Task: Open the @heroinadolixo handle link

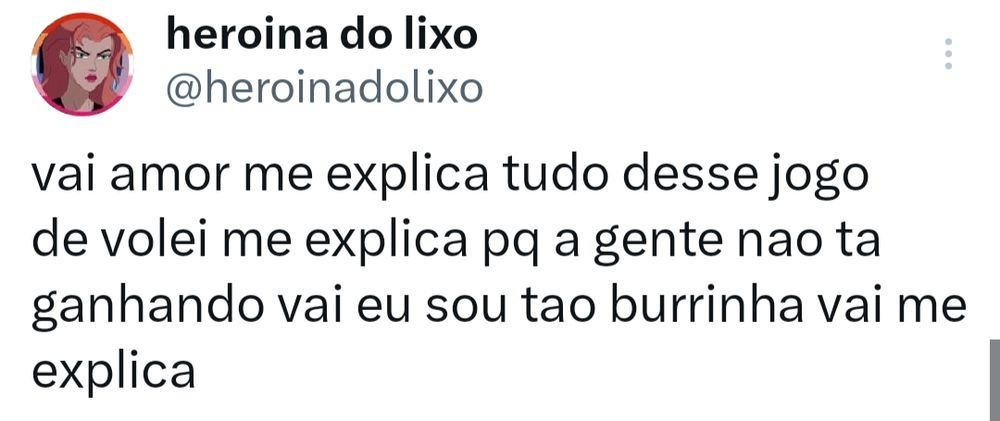Action: [324, 90]
